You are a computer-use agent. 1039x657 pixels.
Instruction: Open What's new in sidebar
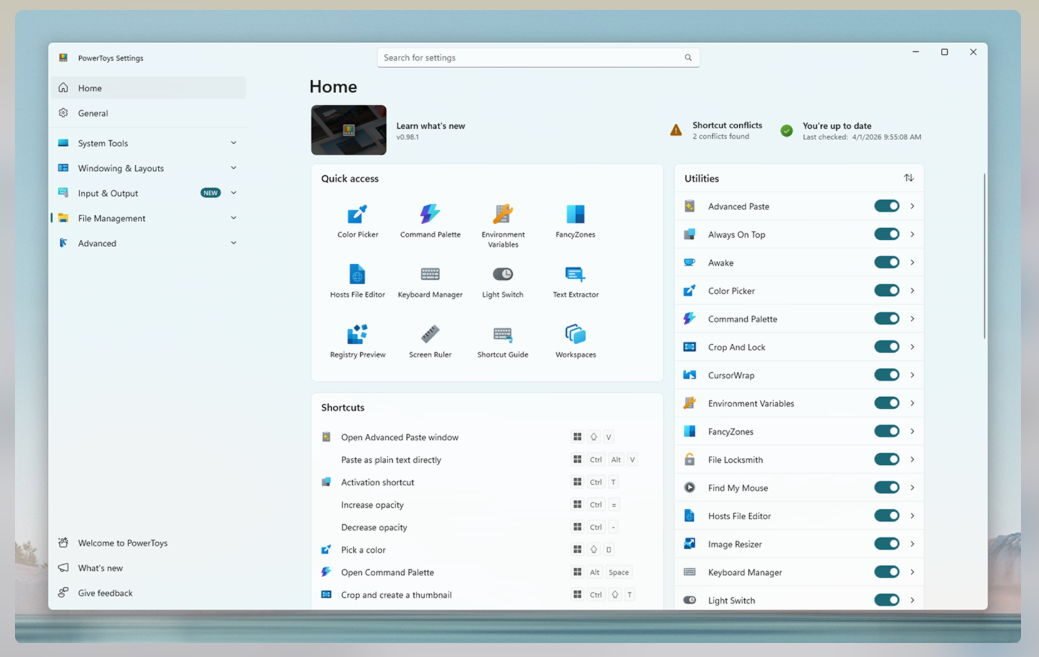pos(148,568)
